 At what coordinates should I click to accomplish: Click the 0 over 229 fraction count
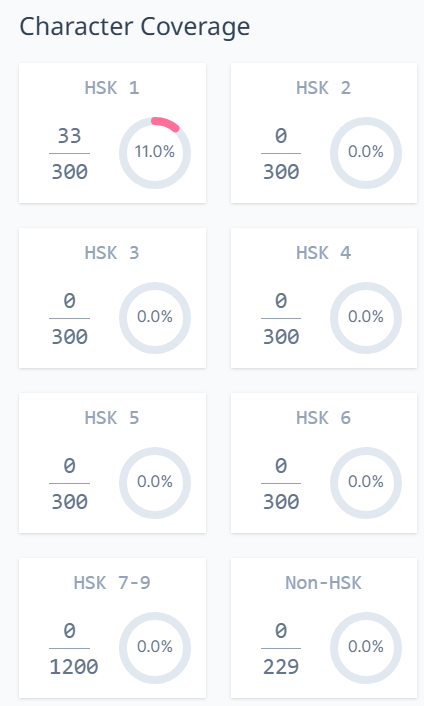coord(281,648)
